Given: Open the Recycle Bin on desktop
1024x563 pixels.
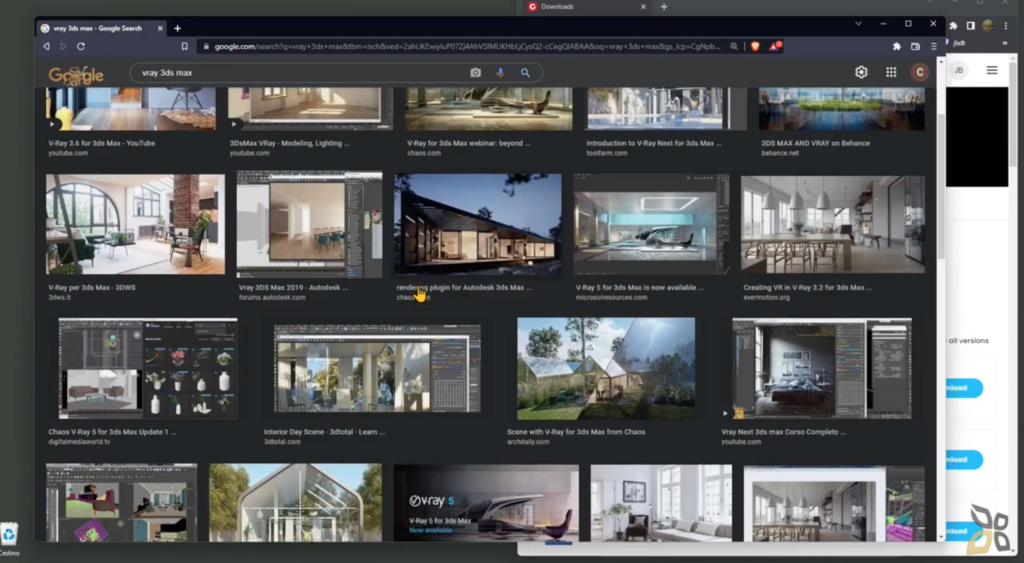Looking at the screenshot, I should (9, 539).
